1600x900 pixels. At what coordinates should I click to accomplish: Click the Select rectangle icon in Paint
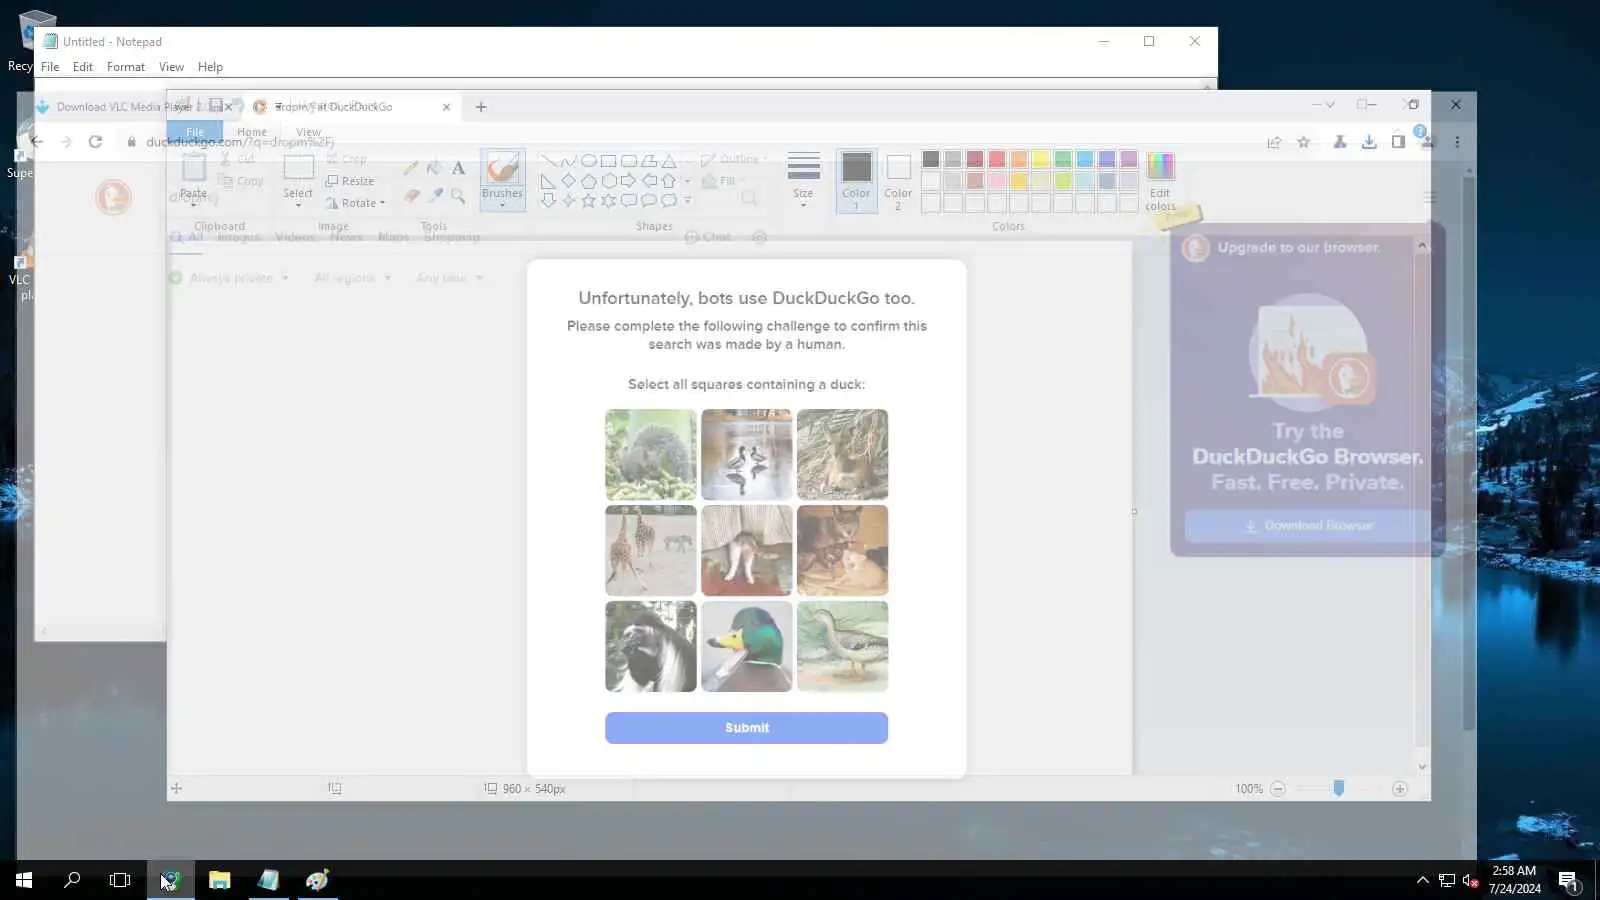298,168
